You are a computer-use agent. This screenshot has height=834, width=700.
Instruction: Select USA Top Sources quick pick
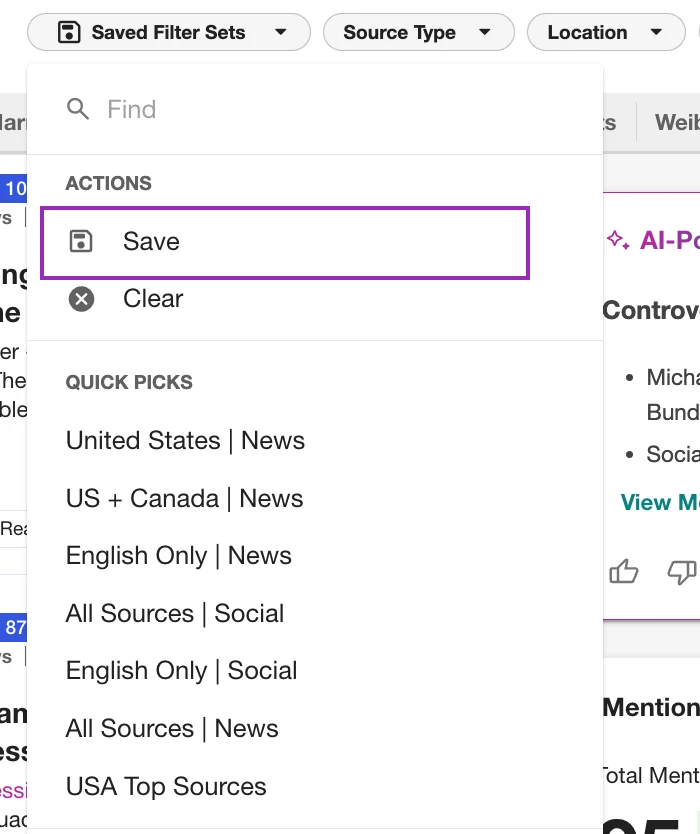click(166, 787)
